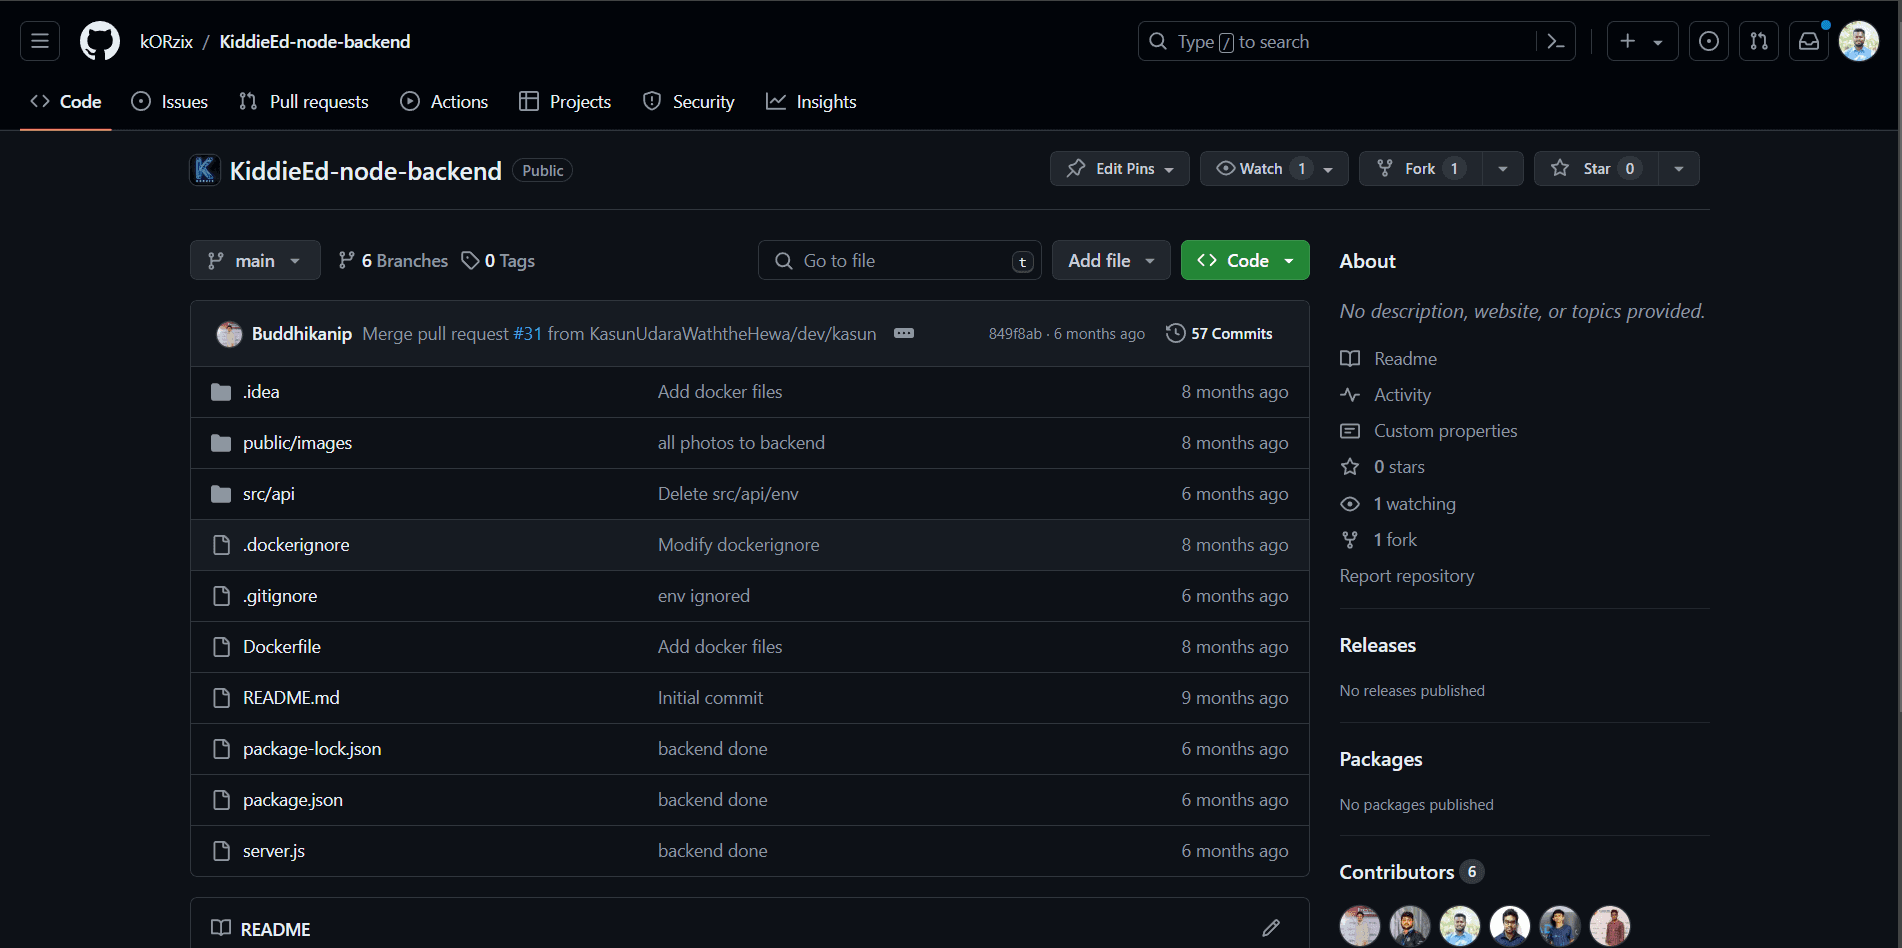Image resolution: width=1902 pixels, height=948 pixels.
Task: Edit README with pencil icon
Action: click(1271, 928)
